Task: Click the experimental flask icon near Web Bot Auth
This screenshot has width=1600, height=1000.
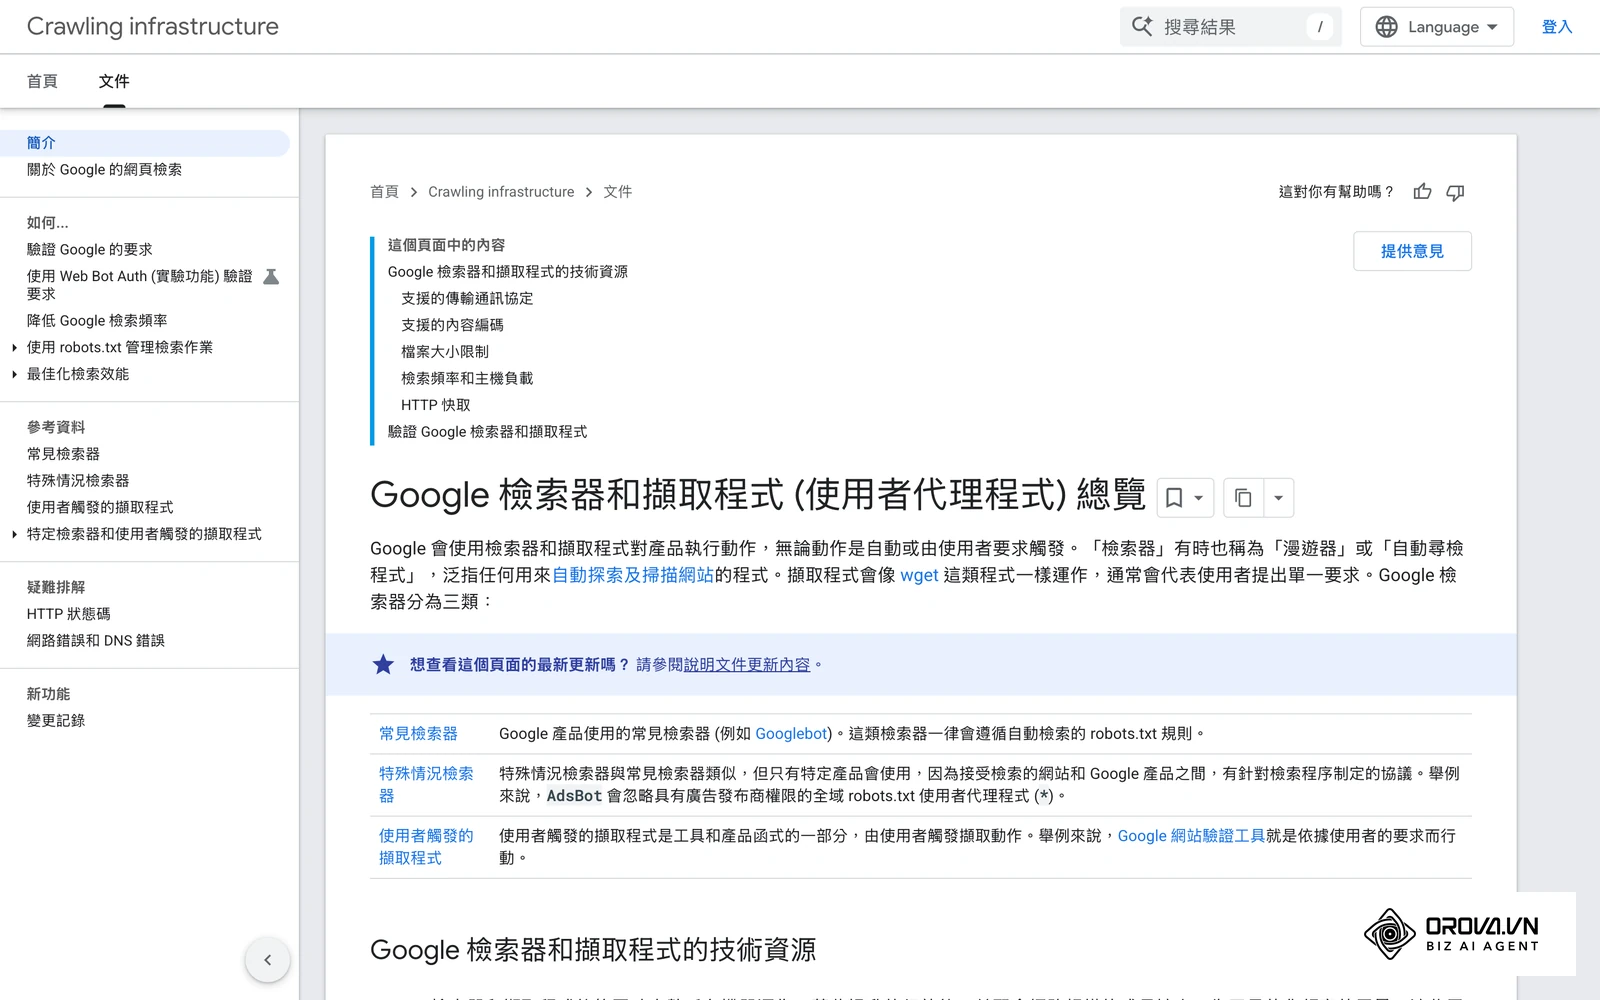Action: 270,277
